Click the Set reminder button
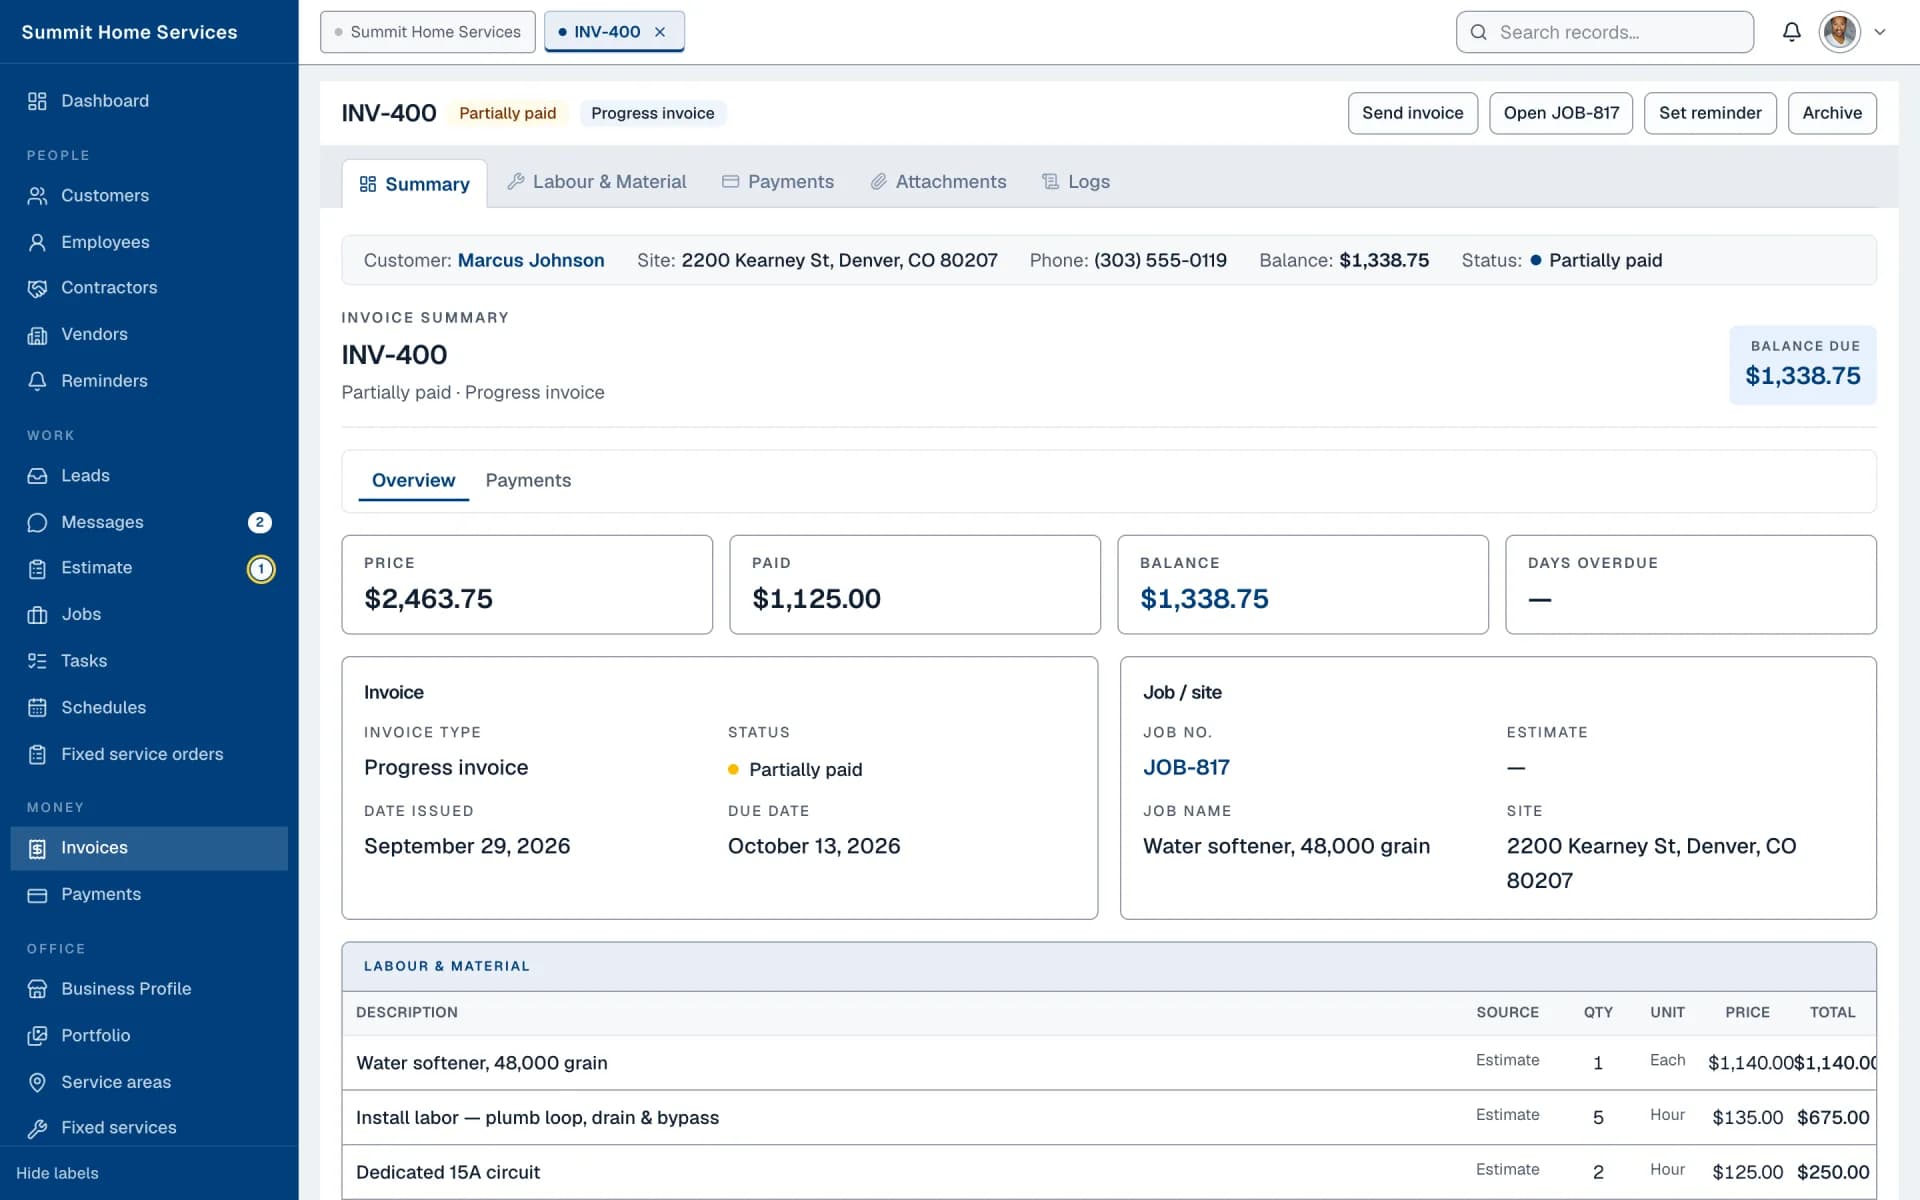Image resolution: width=1920 pixels, height=1200 pixels. pyautogui.click(x=1710, y=113)
